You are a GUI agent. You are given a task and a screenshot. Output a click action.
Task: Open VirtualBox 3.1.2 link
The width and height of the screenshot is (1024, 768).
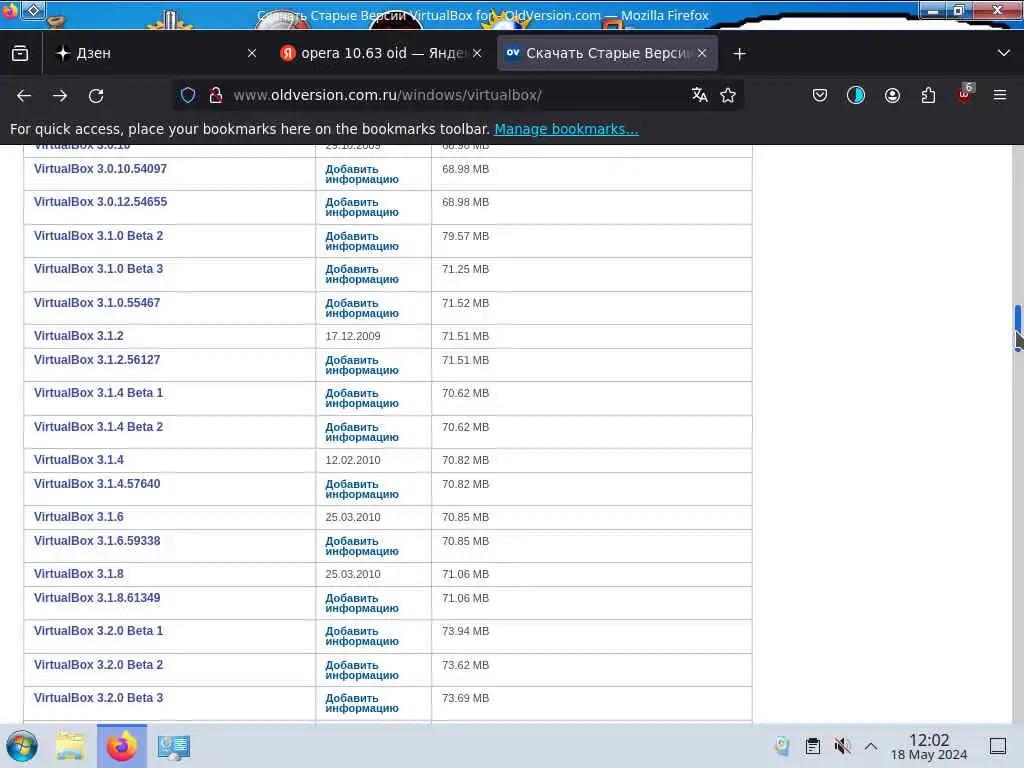click(78, 336)
